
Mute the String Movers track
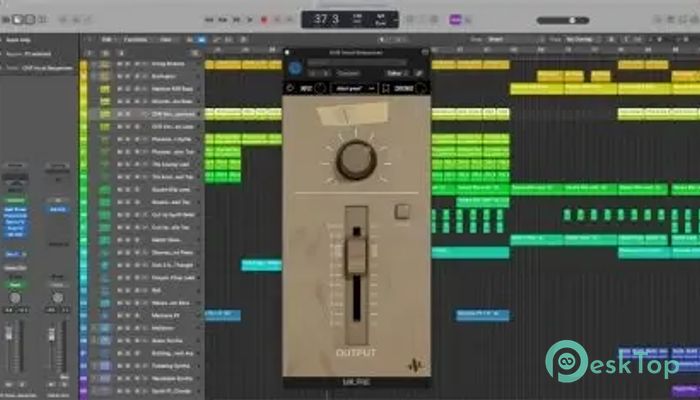click(119, 64)
